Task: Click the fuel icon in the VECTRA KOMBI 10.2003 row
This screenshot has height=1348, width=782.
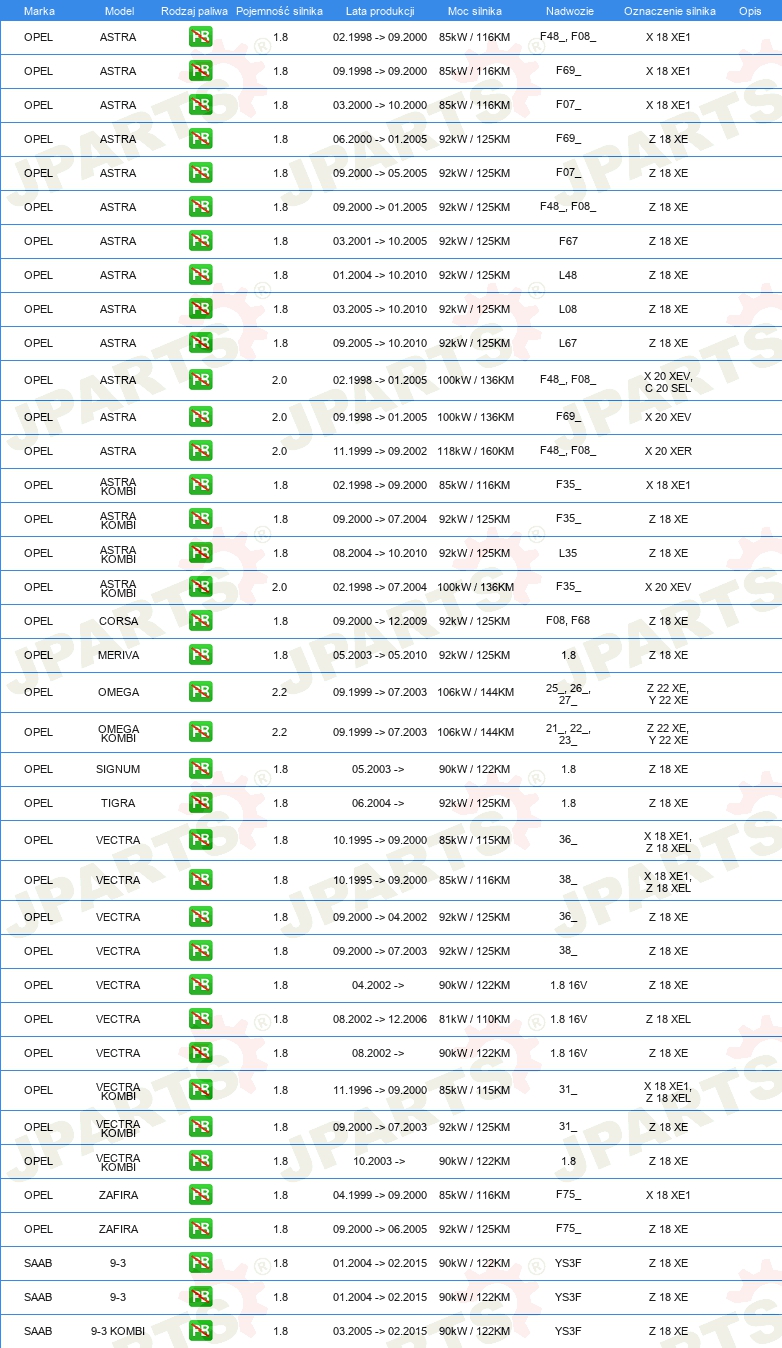Action: pos(200,1161)
